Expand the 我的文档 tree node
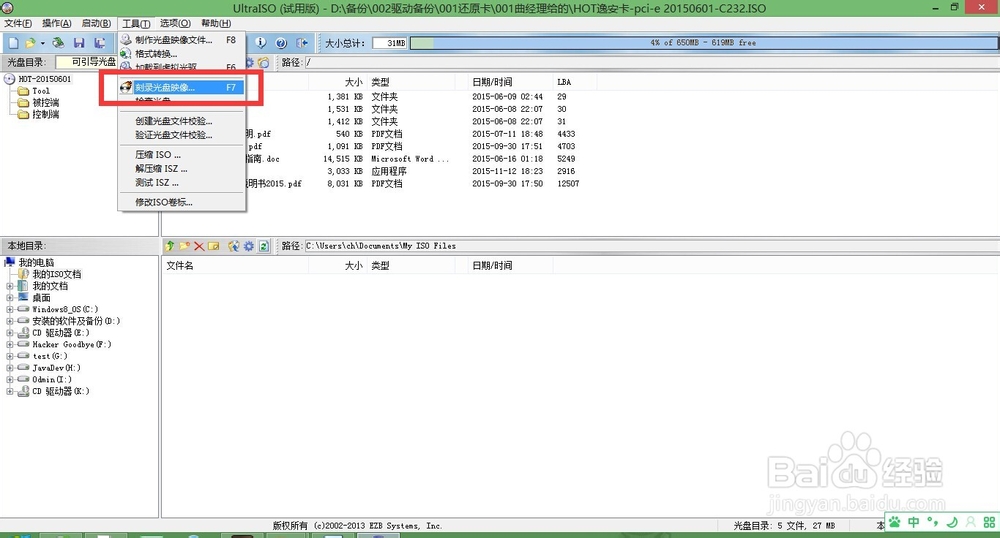 pos(10,286)
